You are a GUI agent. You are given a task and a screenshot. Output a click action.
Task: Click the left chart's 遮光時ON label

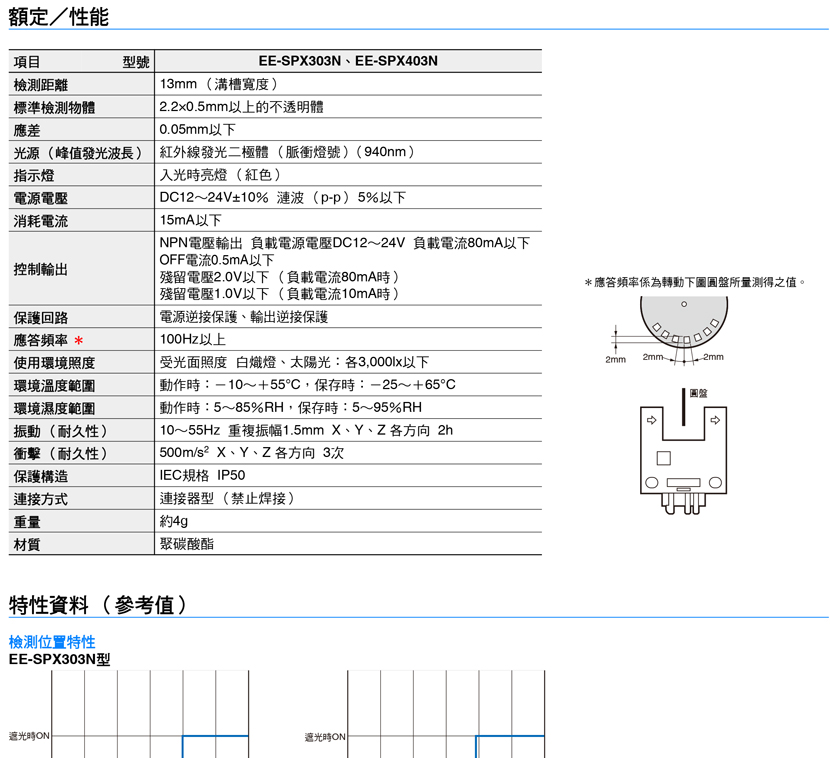(x=29, y=736)
